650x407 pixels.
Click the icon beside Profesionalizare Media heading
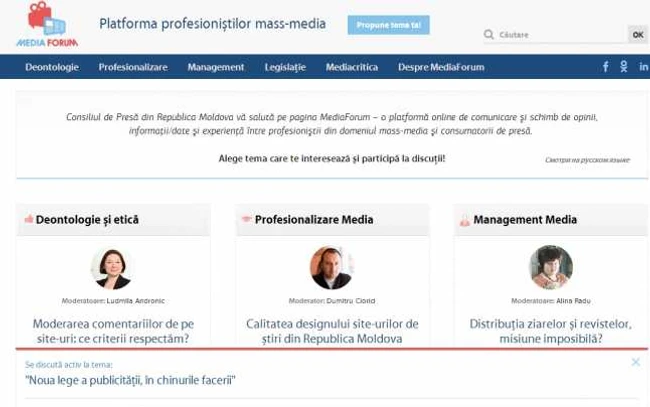(246, 219)
